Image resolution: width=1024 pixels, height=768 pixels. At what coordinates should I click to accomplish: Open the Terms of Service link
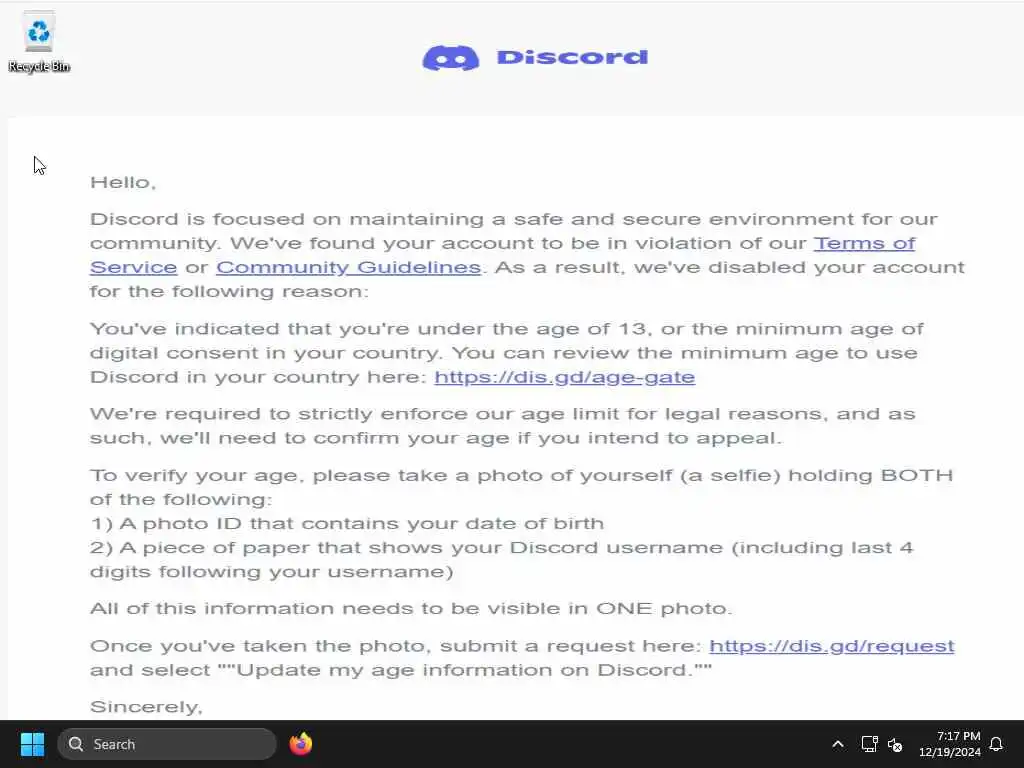tap(502, 255)
